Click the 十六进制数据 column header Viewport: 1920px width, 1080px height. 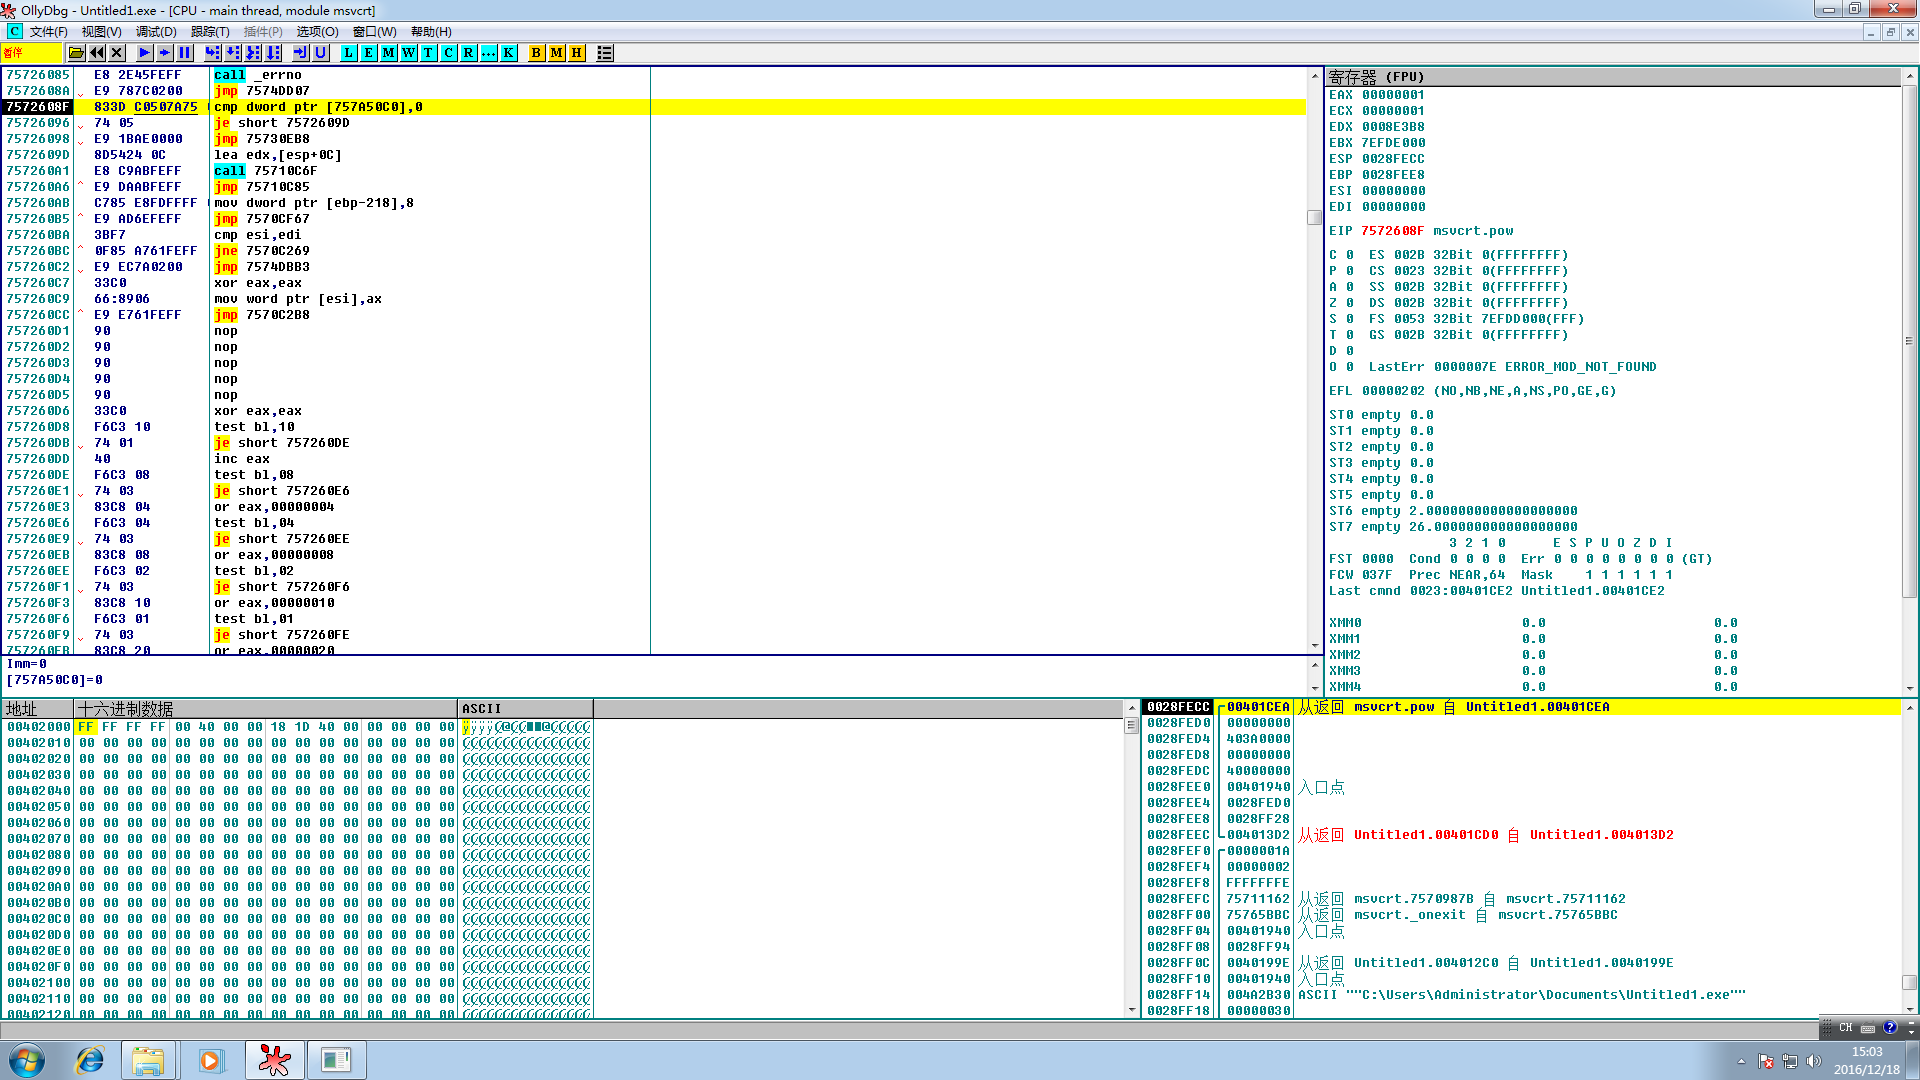(x=266, y=709)
